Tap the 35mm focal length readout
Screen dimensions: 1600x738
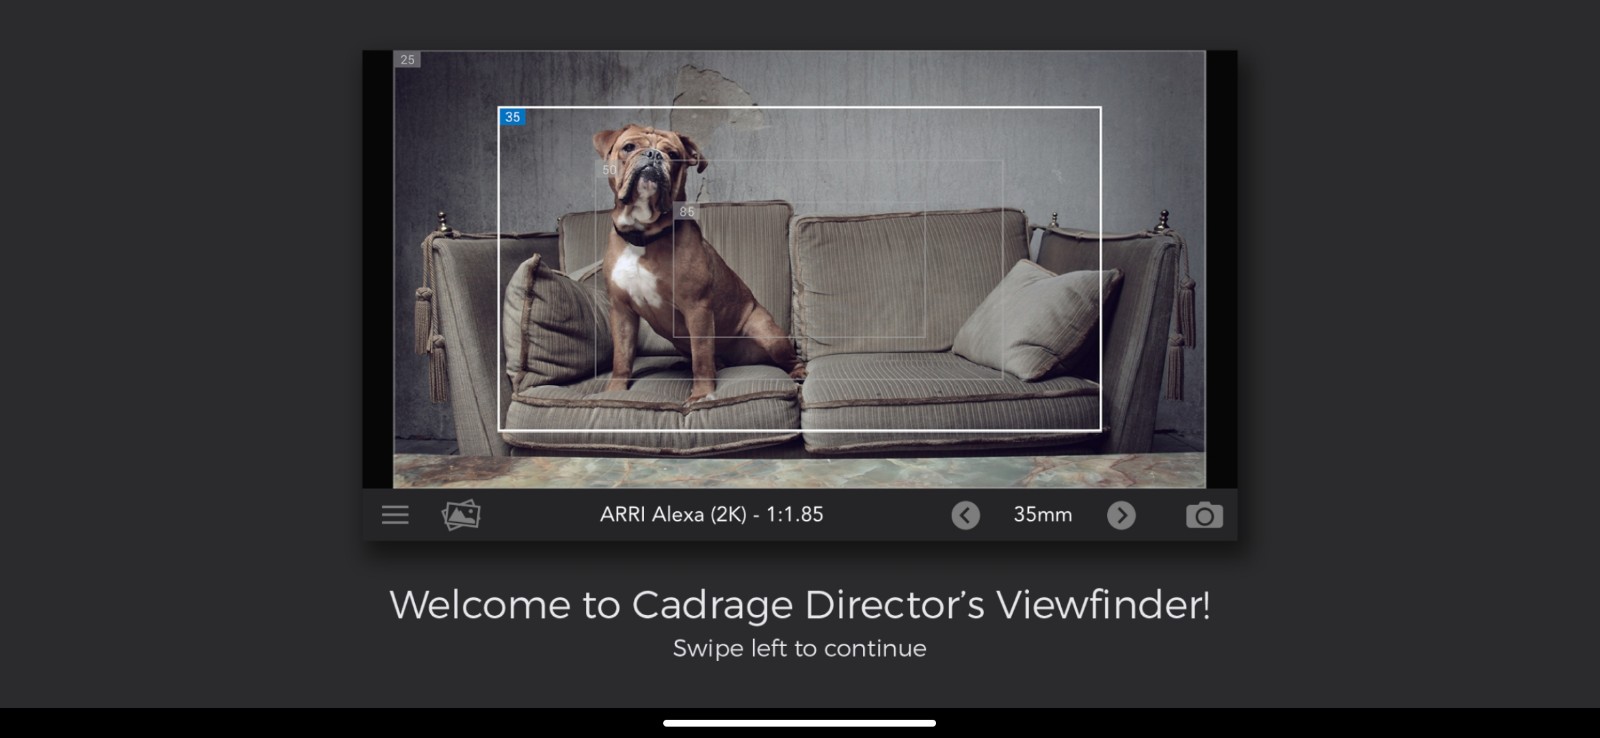point(1042,515)
